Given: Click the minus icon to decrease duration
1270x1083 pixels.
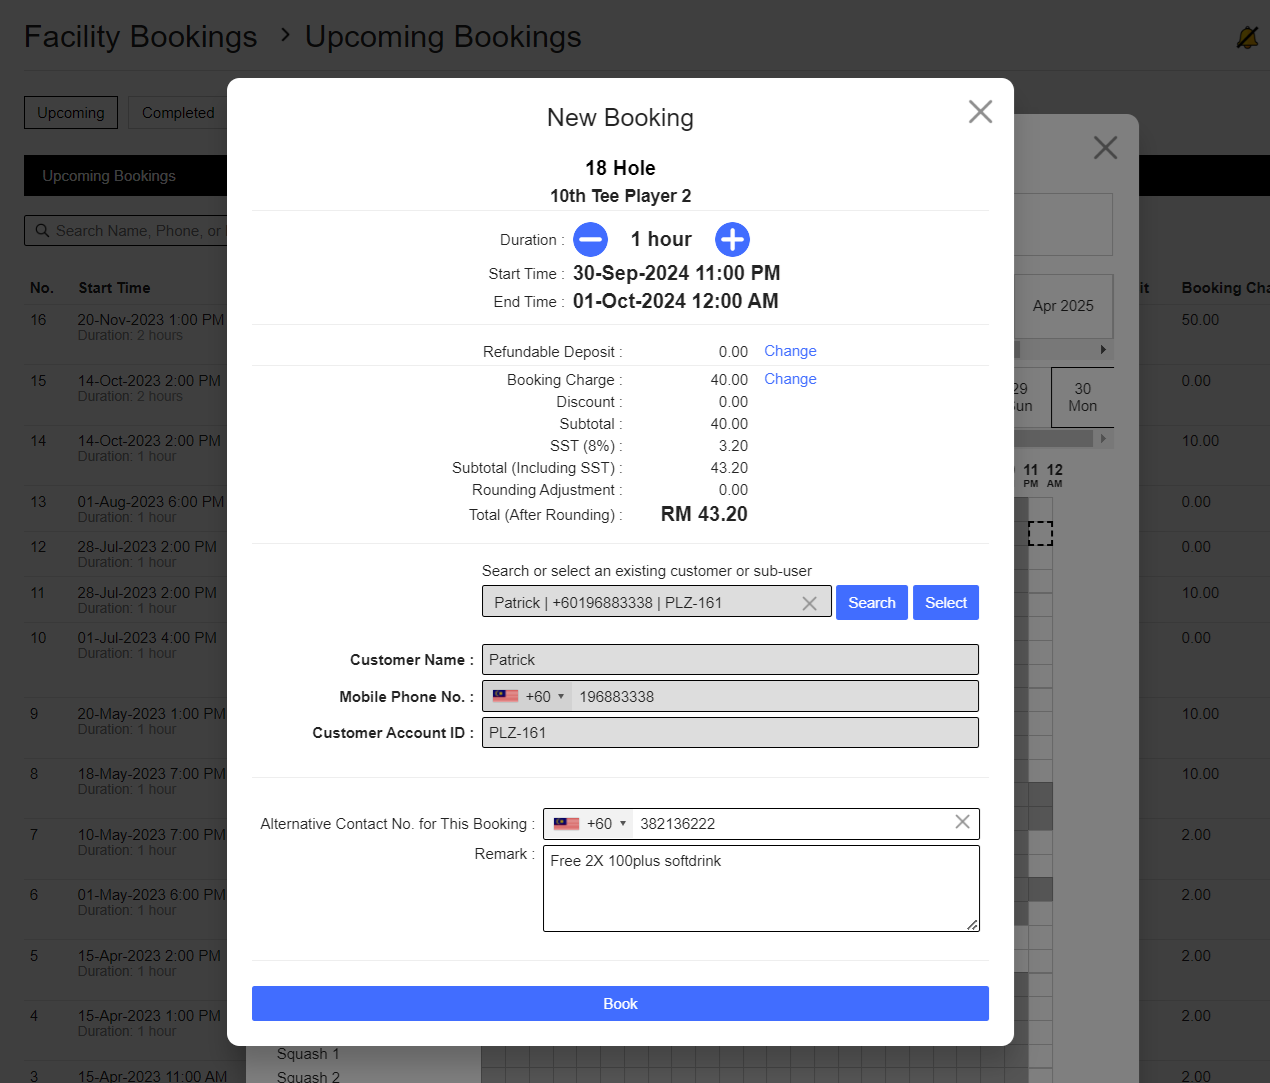Looking at the screenshot, I should point(590,239).
